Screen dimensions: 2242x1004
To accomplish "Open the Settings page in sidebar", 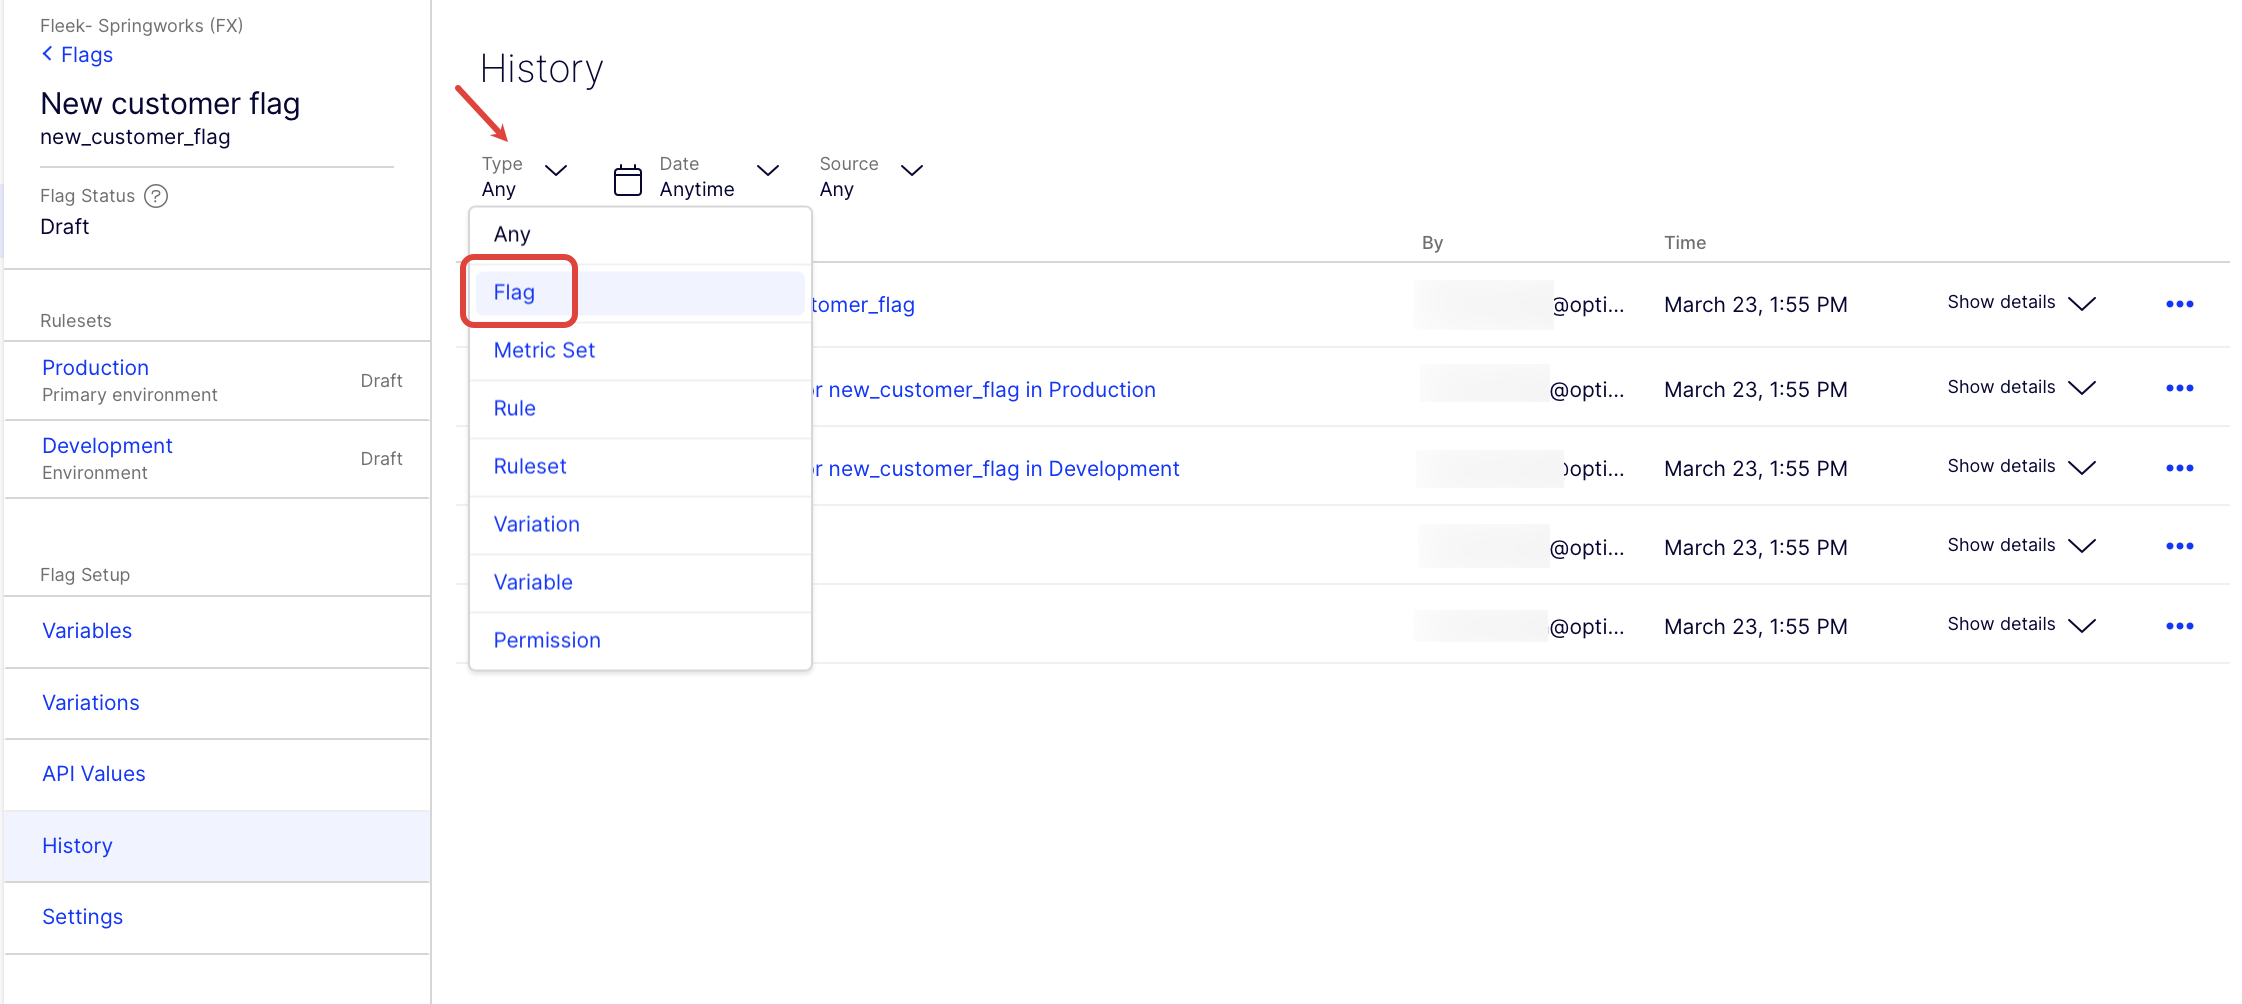I will click(x=82, y=917).
